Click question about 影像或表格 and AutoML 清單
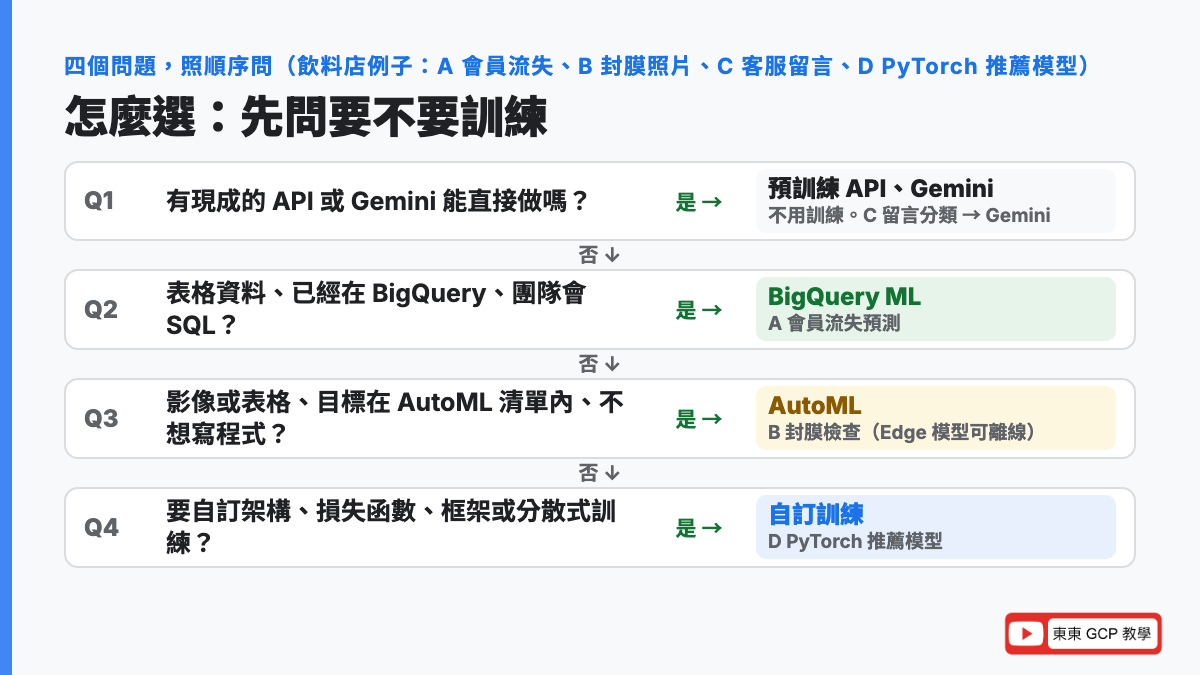1200x675 pixels. [x=395, y=418]
